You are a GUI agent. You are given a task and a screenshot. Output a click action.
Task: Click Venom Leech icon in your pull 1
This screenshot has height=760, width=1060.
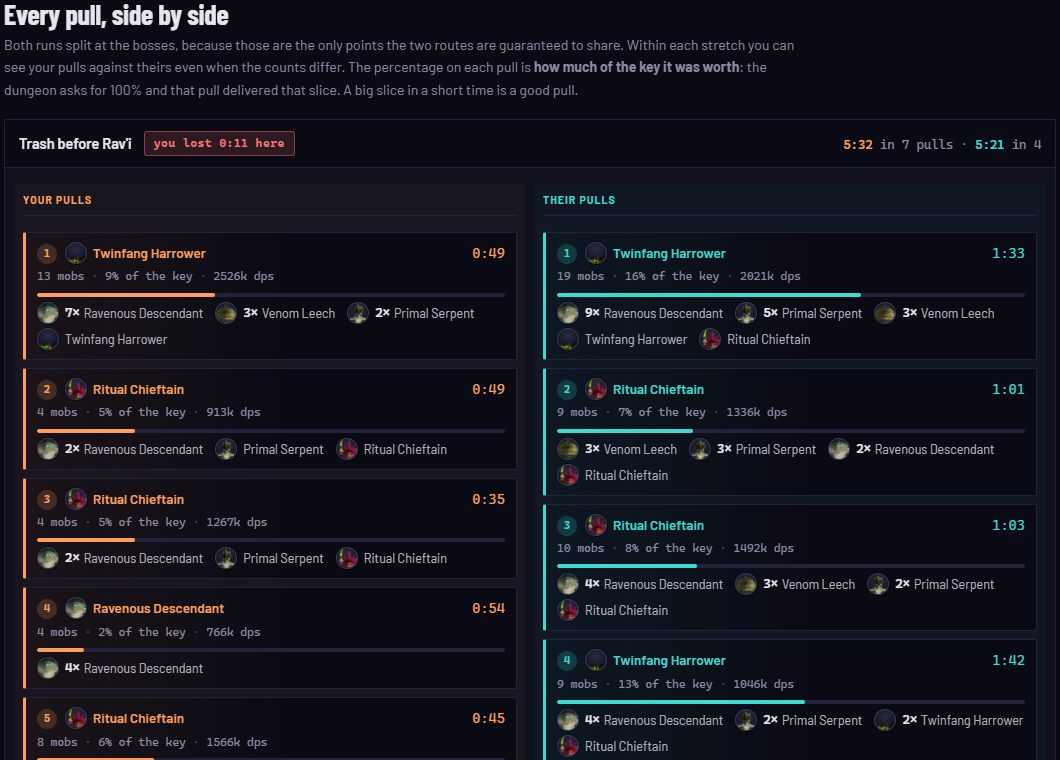[x=226, y=313]
